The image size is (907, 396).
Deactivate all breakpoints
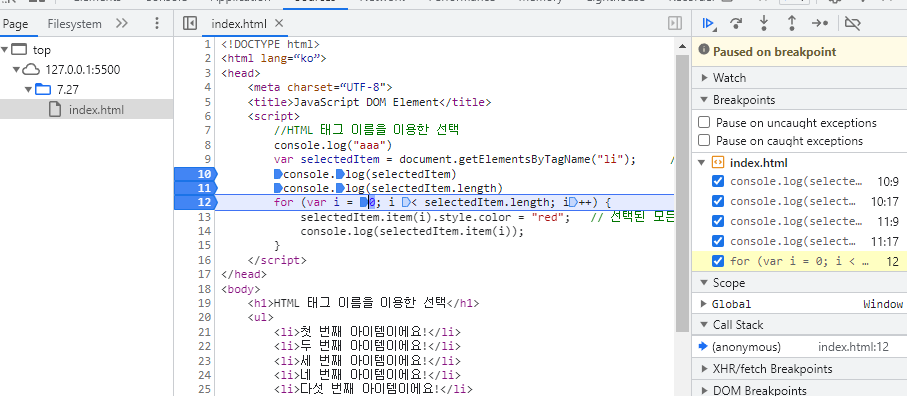[853, 23]
